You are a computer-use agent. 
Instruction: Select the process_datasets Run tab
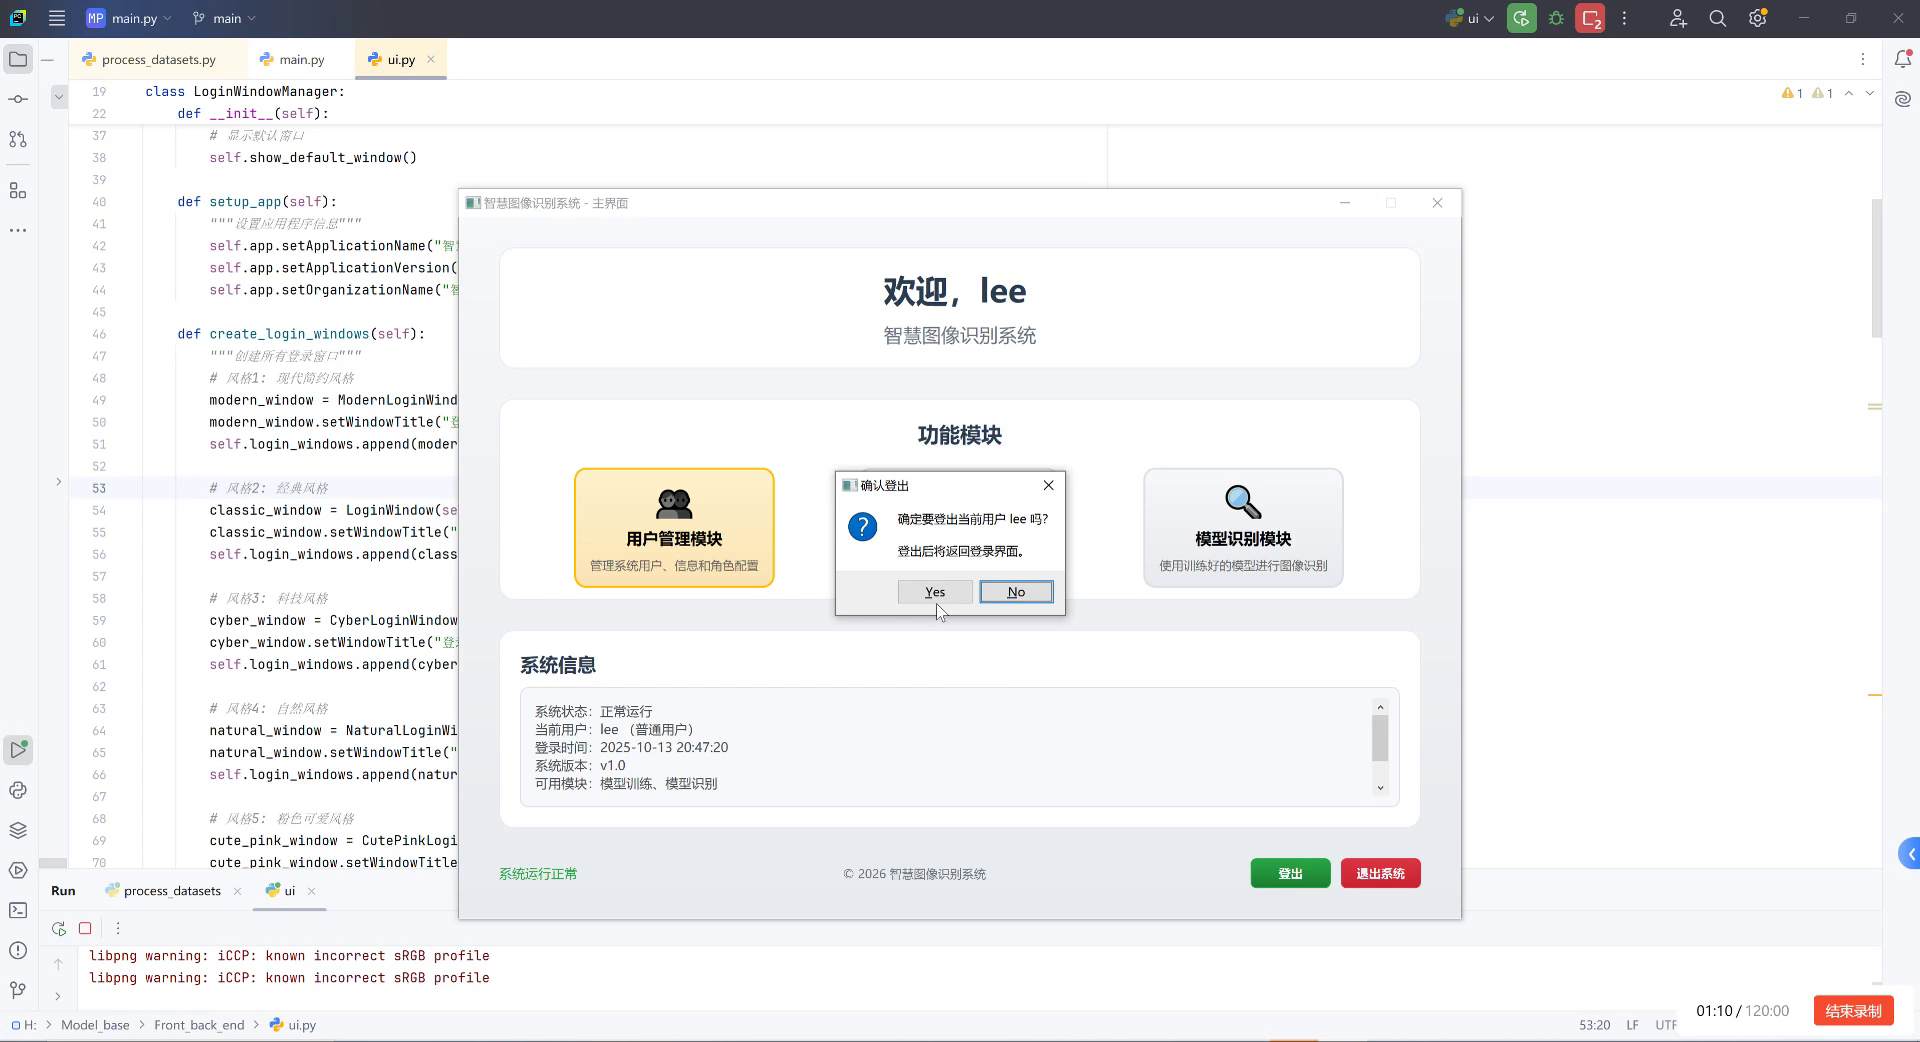click(x=163, y=891)
